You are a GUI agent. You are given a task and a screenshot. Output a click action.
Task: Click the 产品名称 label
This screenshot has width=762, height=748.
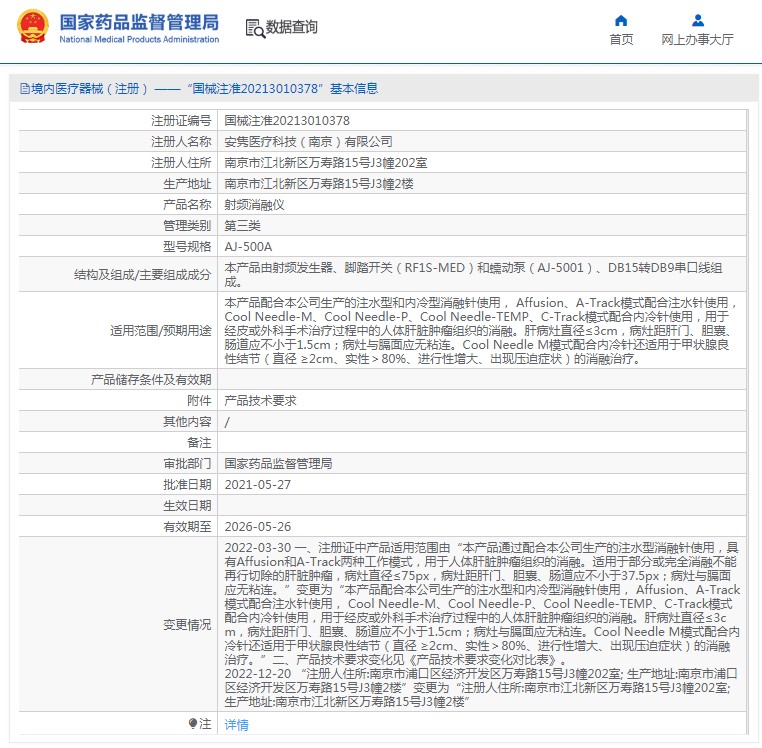[x=187, y=205]
